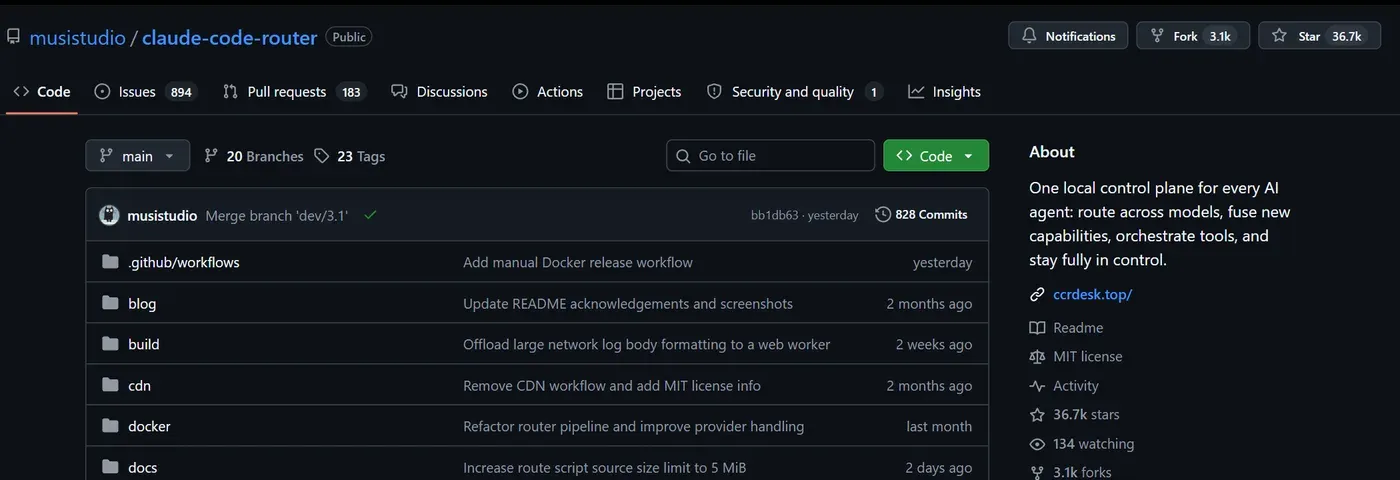Jump to the Readme link
This screenshot has height=480, width=1400.
1078,328
